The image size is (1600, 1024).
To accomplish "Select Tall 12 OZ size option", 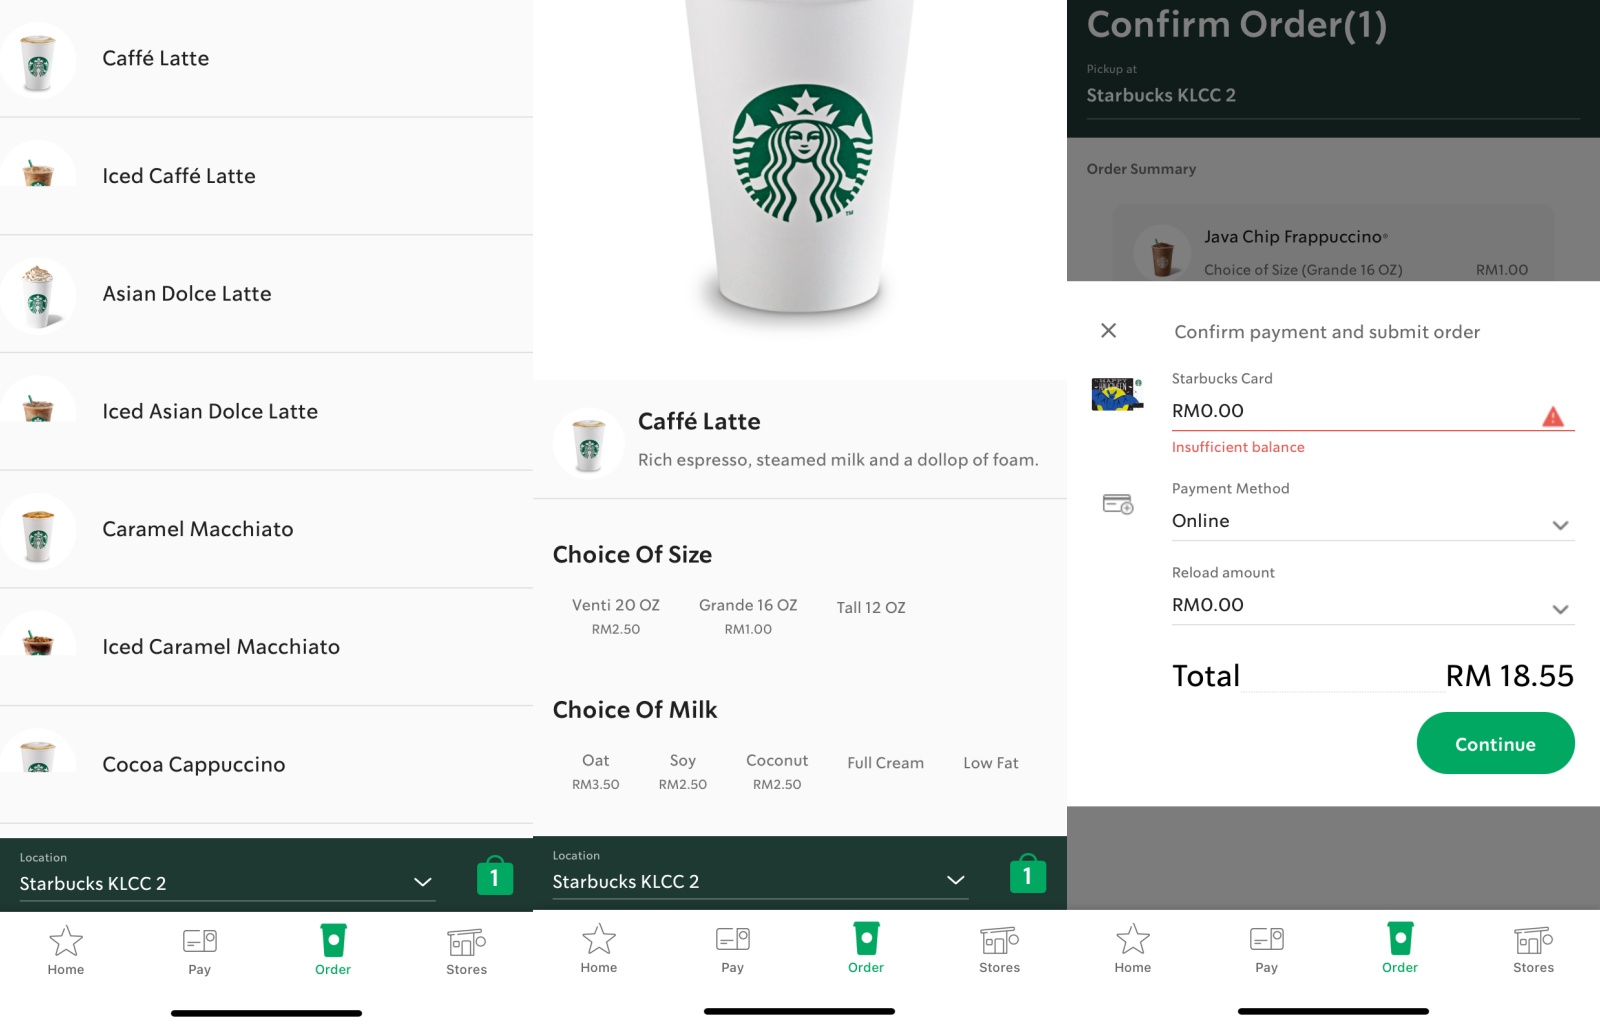I will coord(871,608).
